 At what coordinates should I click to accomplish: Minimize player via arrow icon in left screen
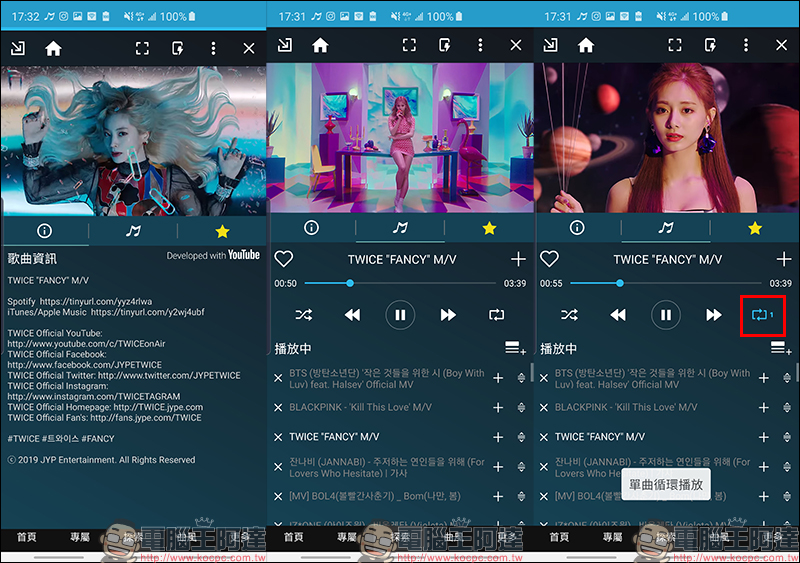pyautogui.click(x=18, y=48)
